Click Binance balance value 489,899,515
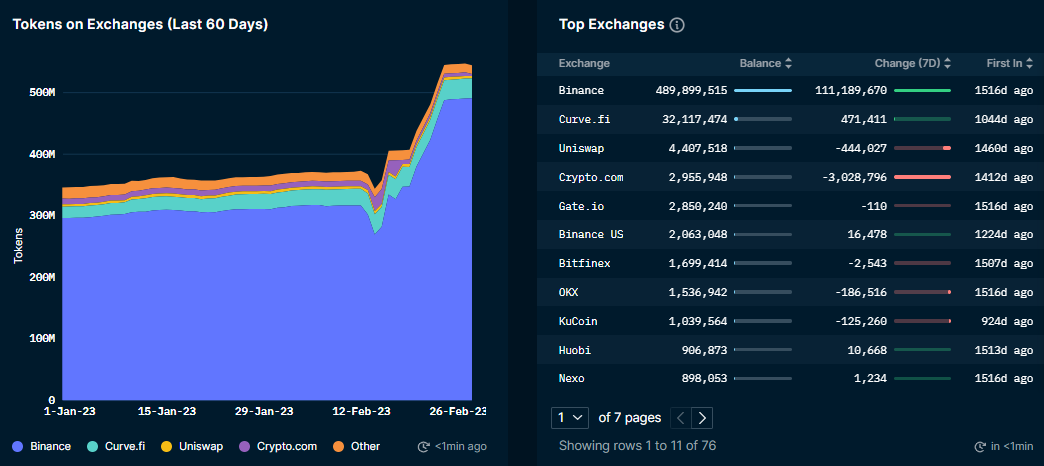Image resolution: width=1044 pixels, height=466 pixels. point(691,91)
